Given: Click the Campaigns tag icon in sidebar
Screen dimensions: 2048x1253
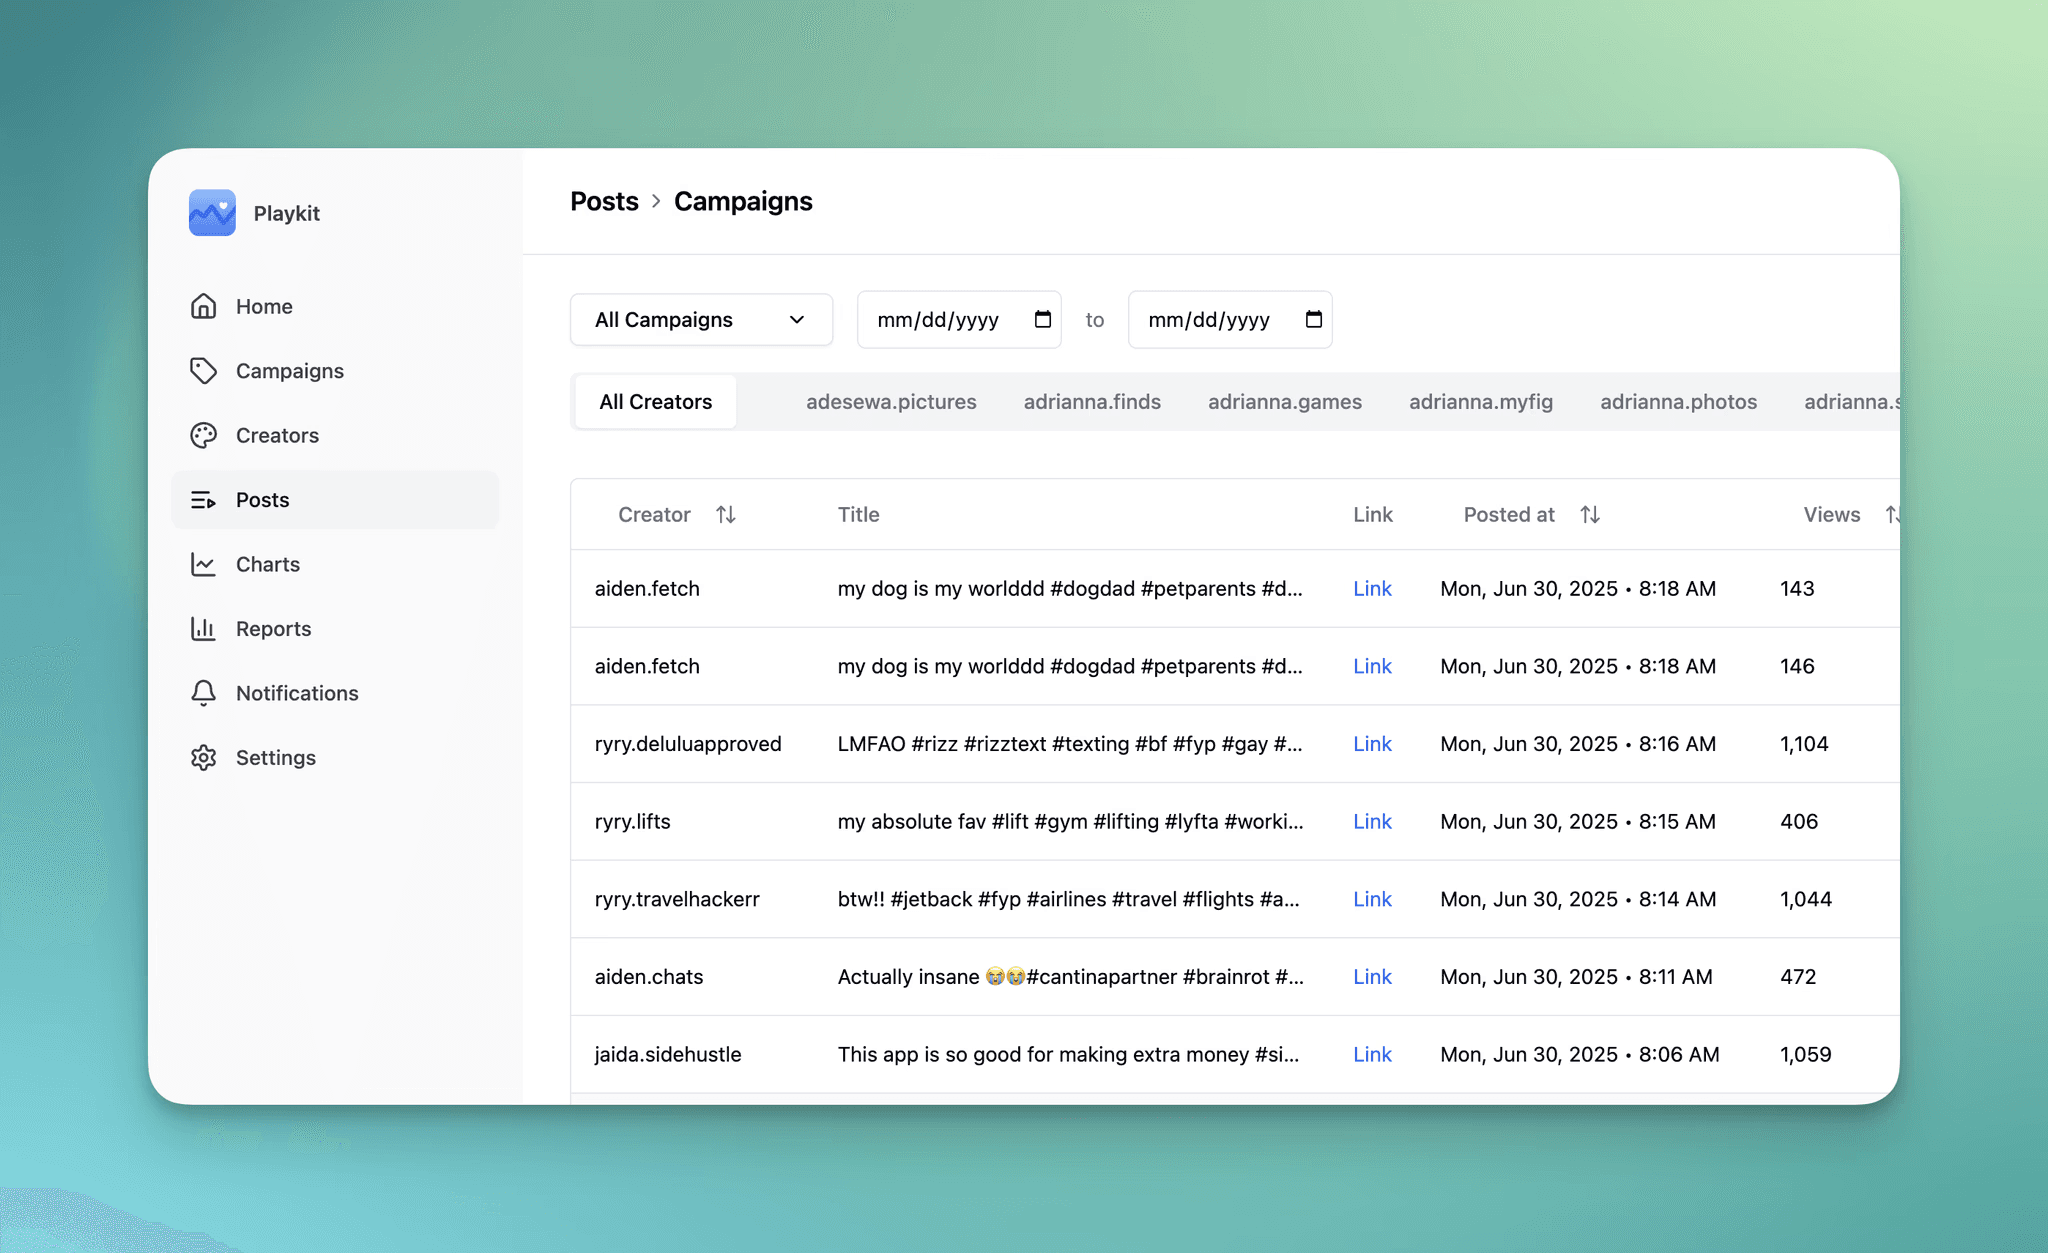Looking at the screenshot, I should 204,371.
